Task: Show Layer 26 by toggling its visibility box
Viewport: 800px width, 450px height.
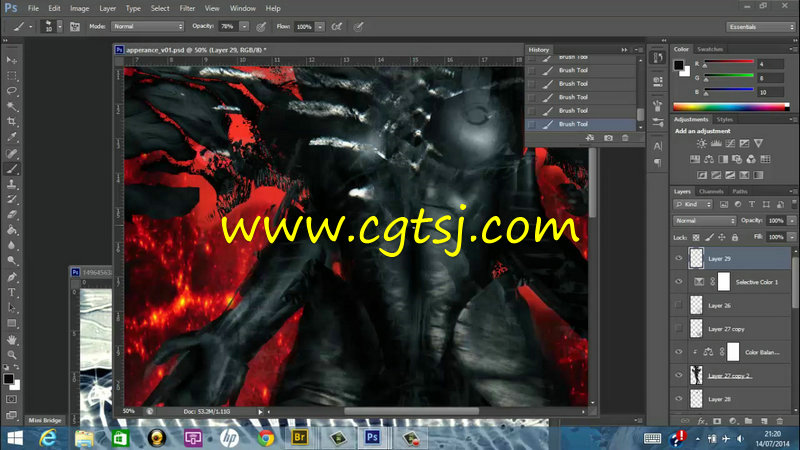Action: (679, 305)
